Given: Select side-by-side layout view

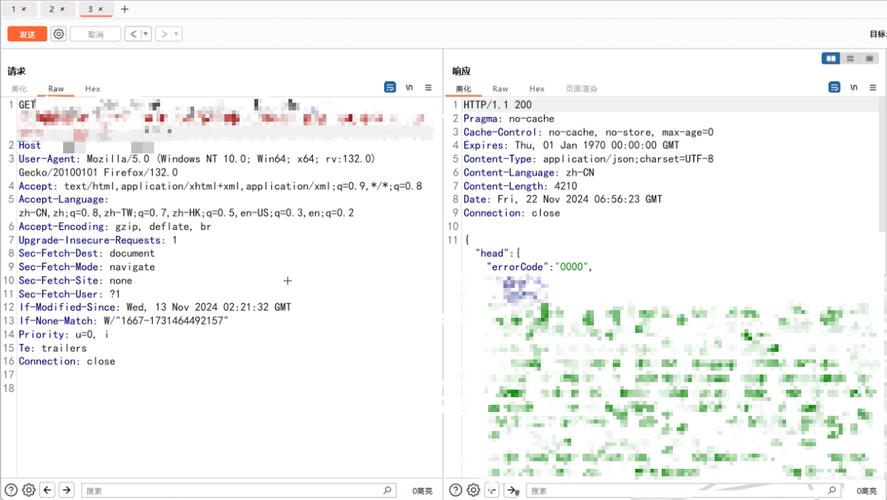Looking at the screenshot, I should tap(831, 58).
